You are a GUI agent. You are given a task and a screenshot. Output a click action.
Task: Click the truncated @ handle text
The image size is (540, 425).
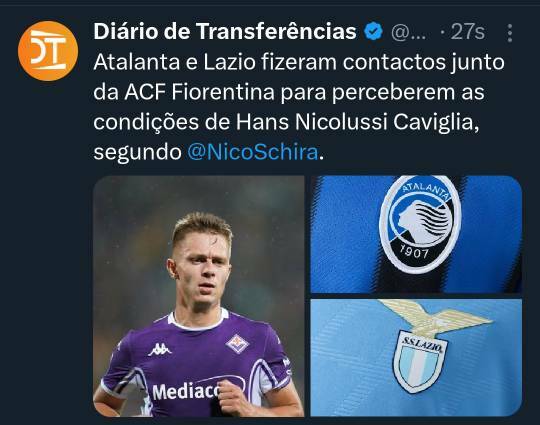[409, 33]
